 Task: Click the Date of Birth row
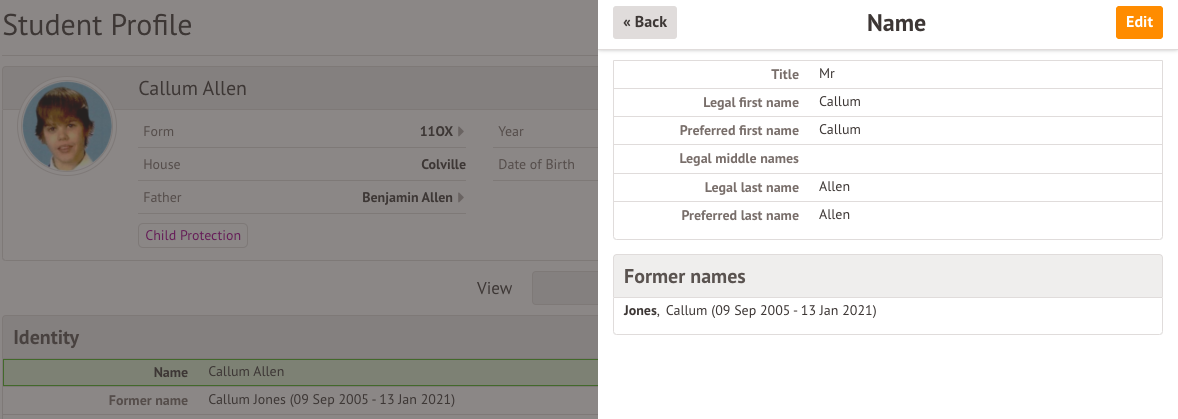tap(545, 165)
